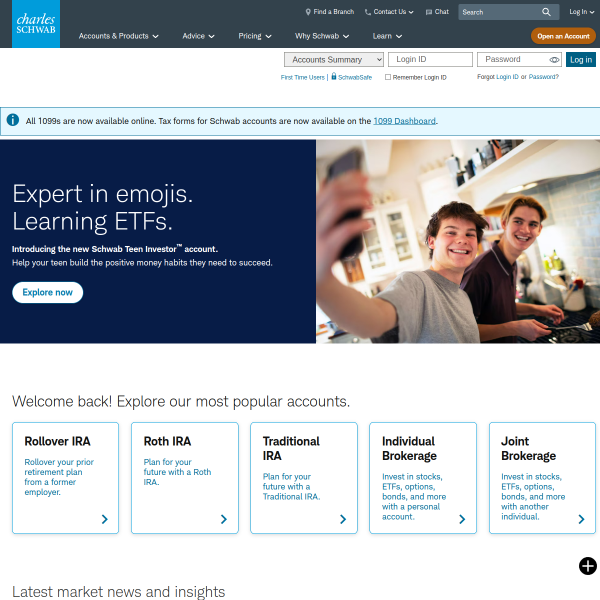
Task: Expand the Why Schwab menu
Action: (x=322, y=36)
